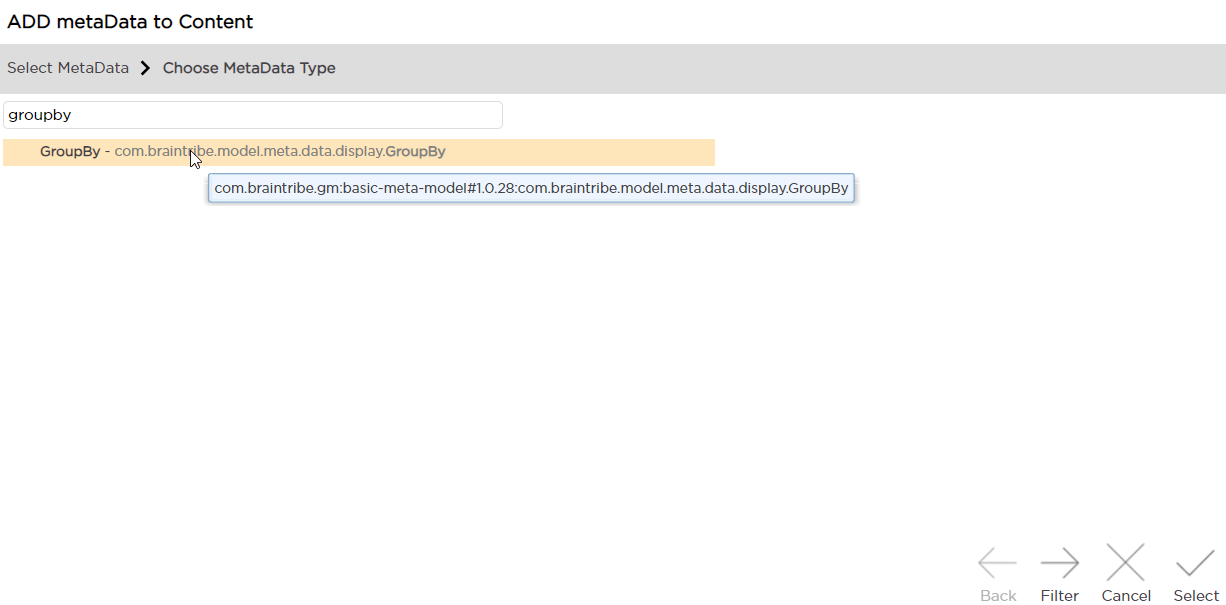The image size is (1226, 605).
Task: Click bold "GroupBy" name at row start
Action: click(70, 152)
